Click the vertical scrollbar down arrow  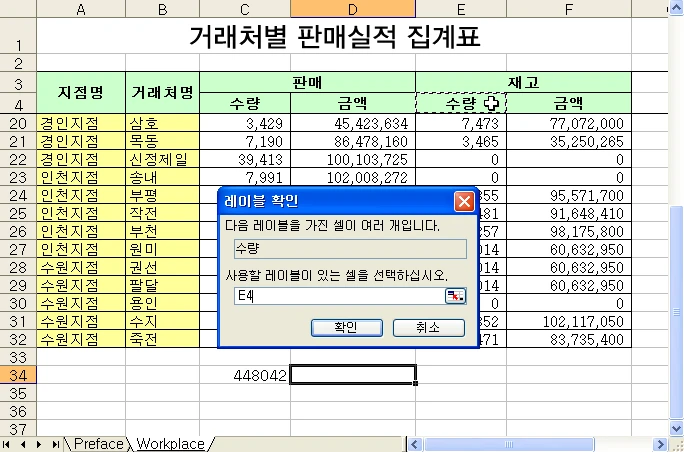[x=676, y=427]
